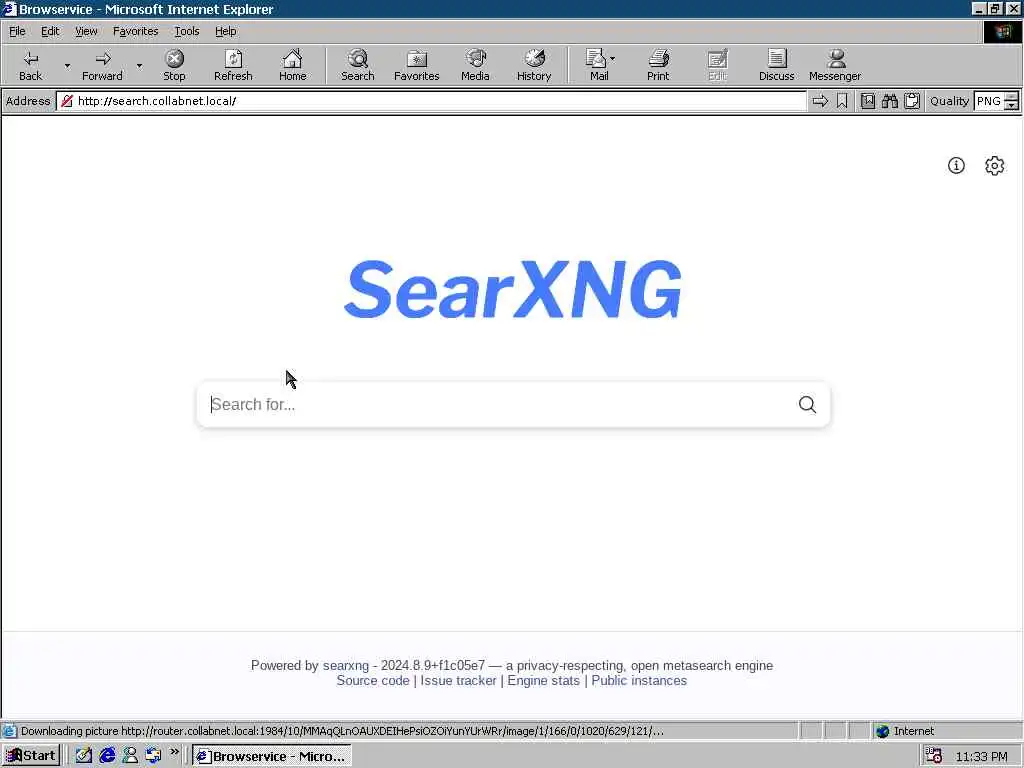Open the Forward history dropdown arrow
Image resolution: width=1024 pixels, height=768 pixels.
point(139,65)
